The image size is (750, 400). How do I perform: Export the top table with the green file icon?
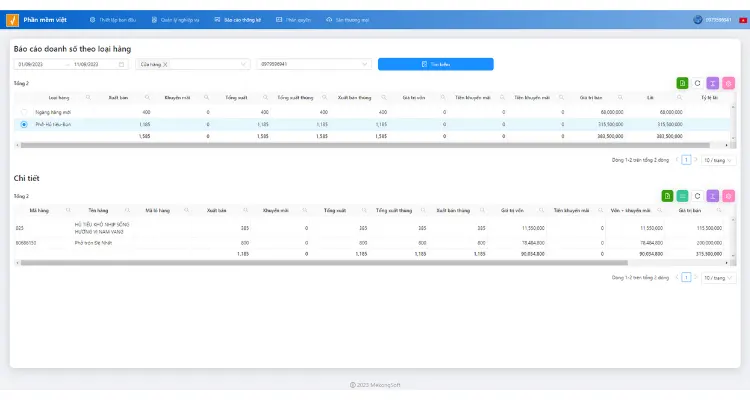[x=682, y=83]
